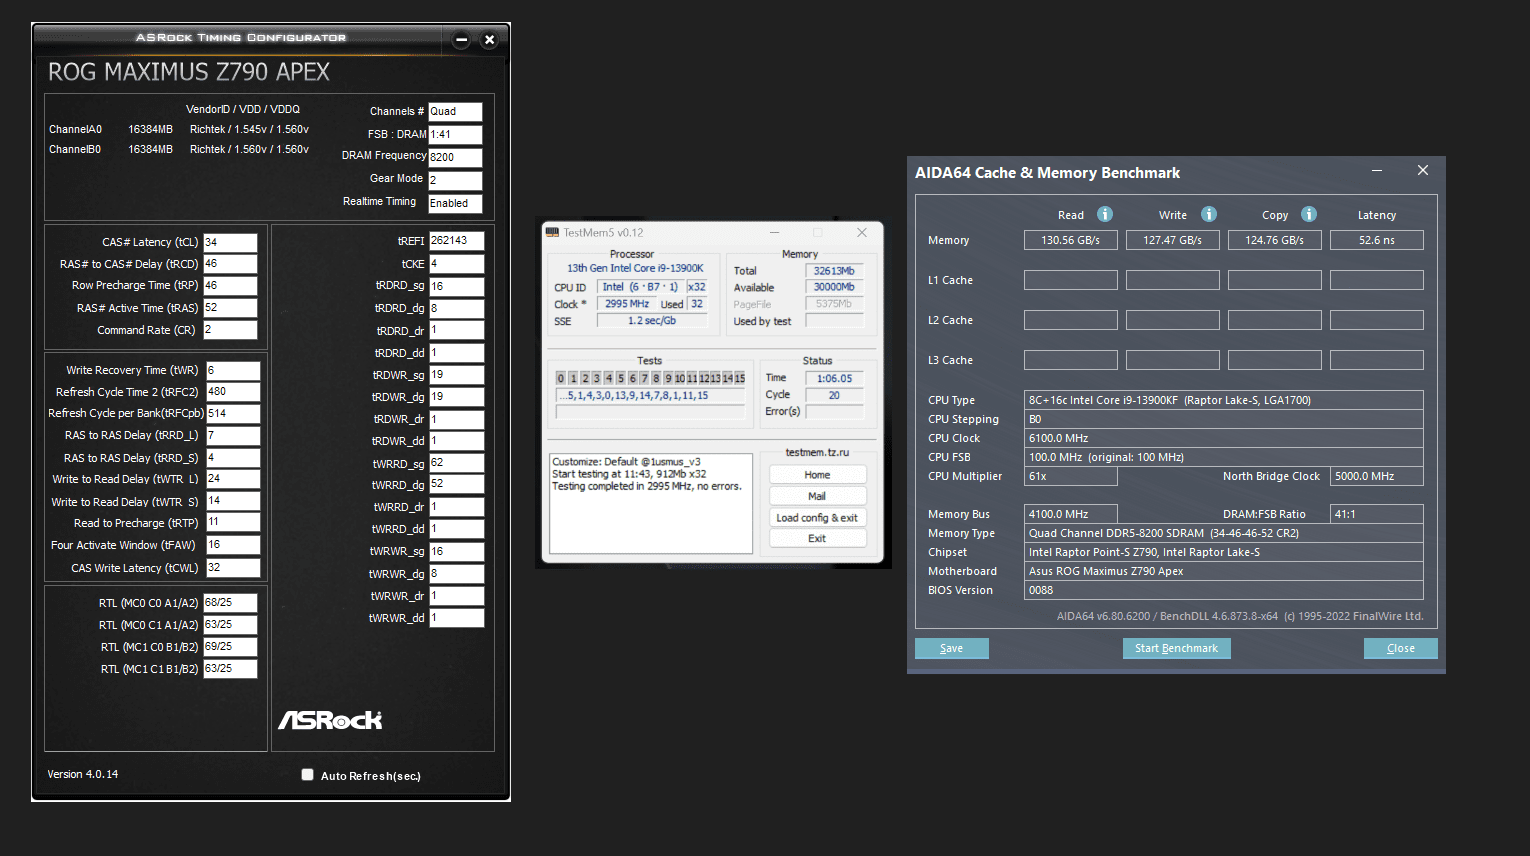
Task: Click the North Bridge Clock value 5000.0 MHz
Action: 1377,476
